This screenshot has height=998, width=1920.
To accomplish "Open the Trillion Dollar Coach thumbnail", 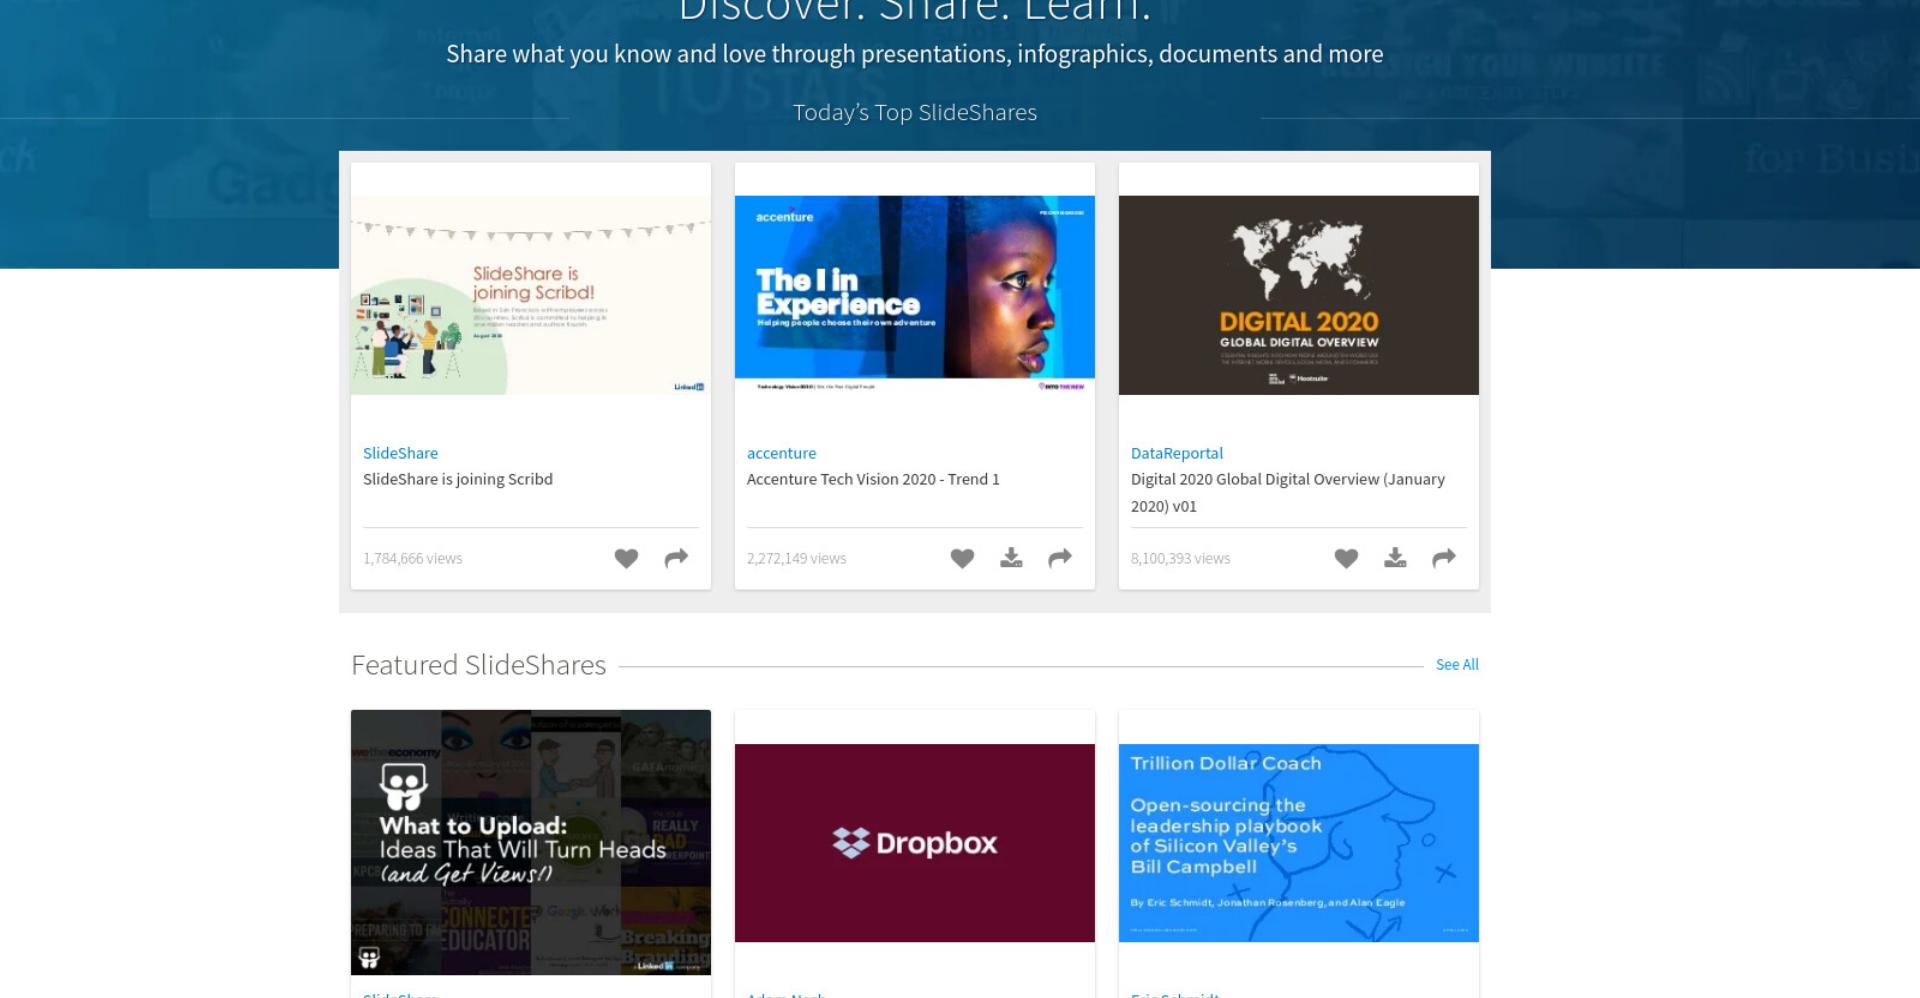I will 1299,843.
